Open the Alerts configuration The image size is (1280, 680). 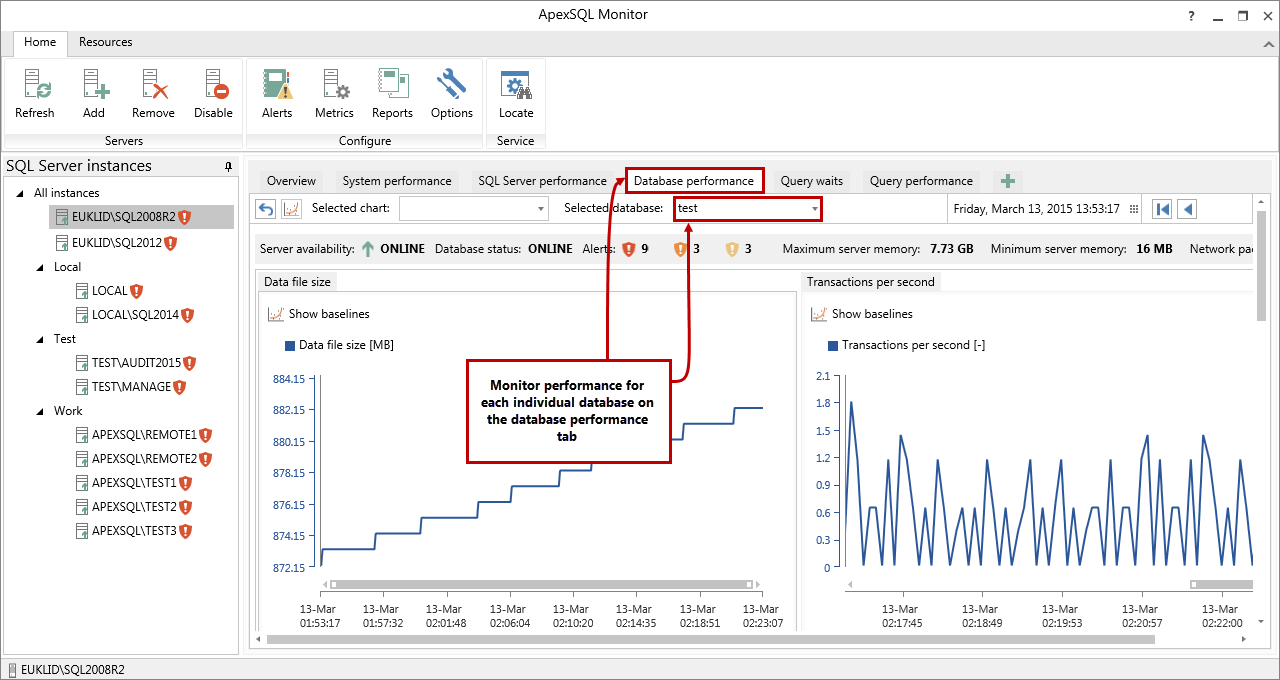[277, 94]
